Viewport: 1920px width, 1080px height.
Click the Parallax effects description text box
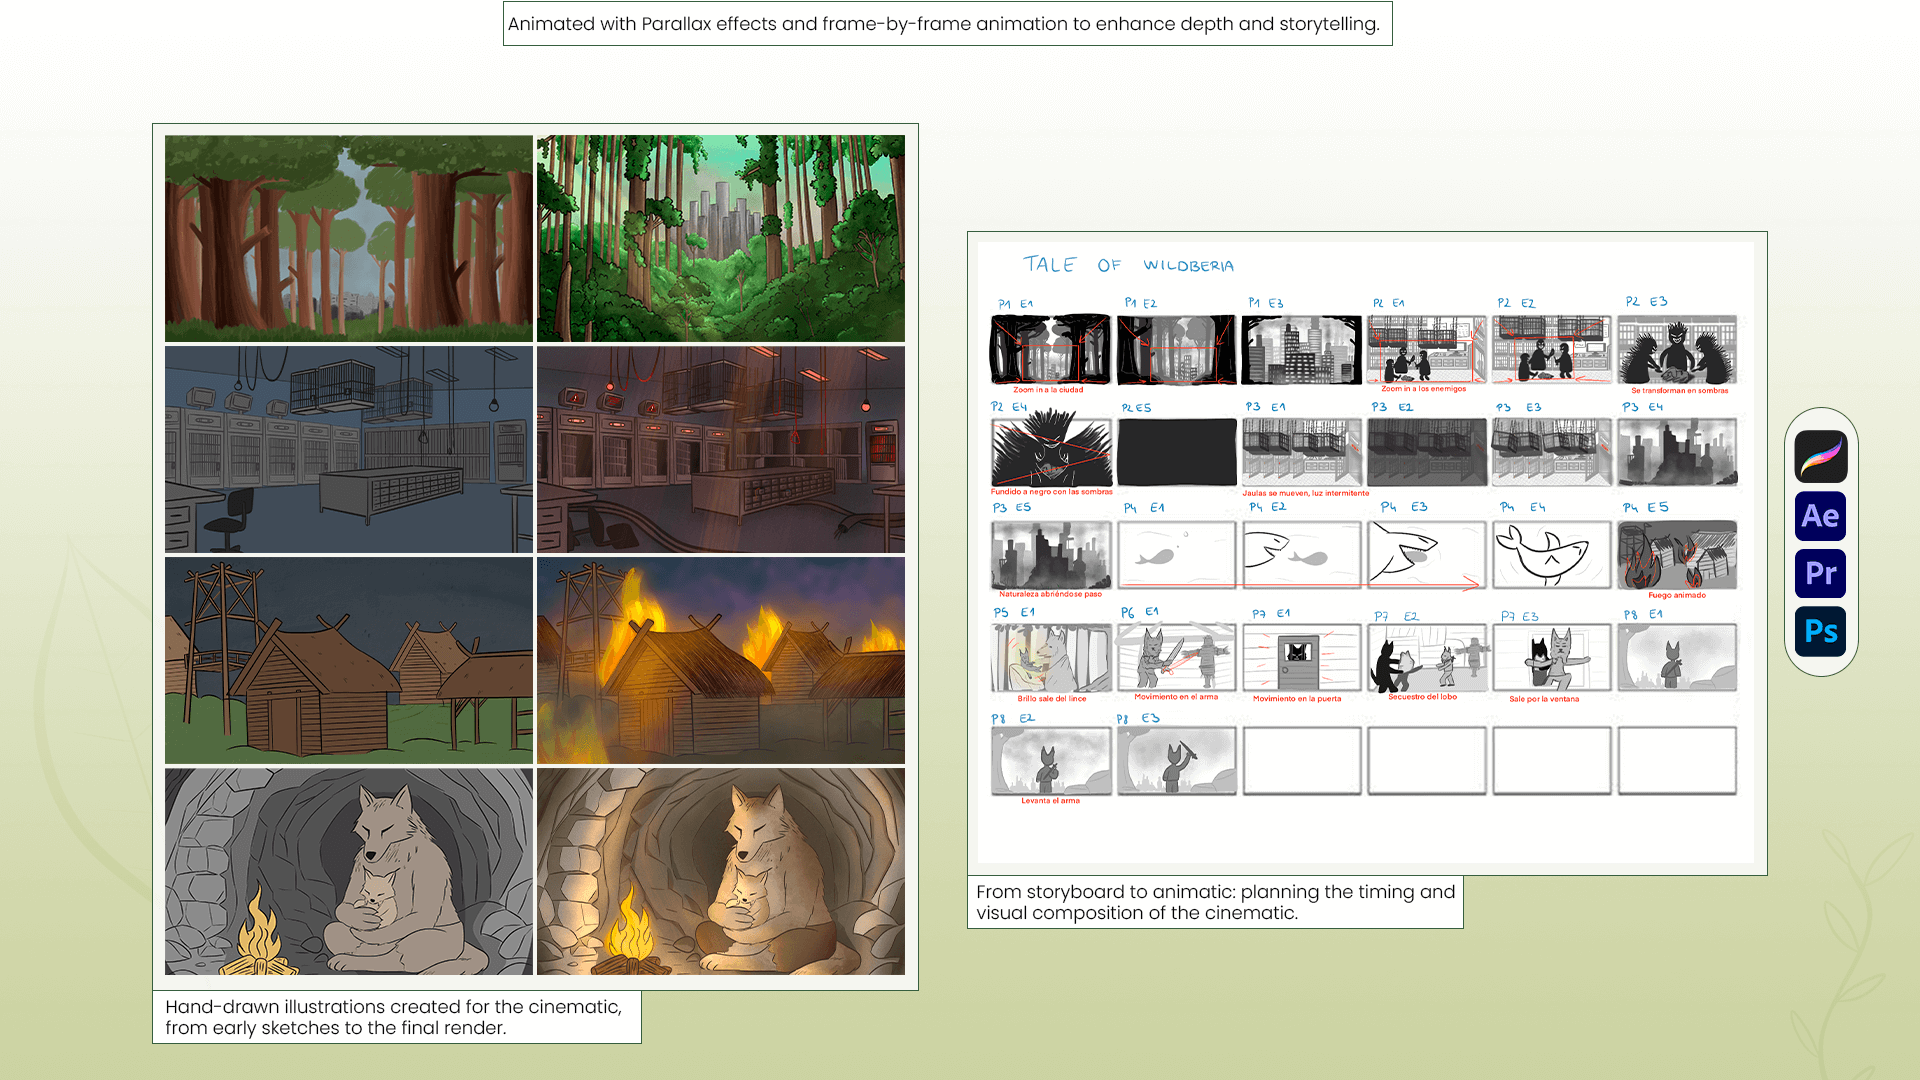click(x=946, y=24)
